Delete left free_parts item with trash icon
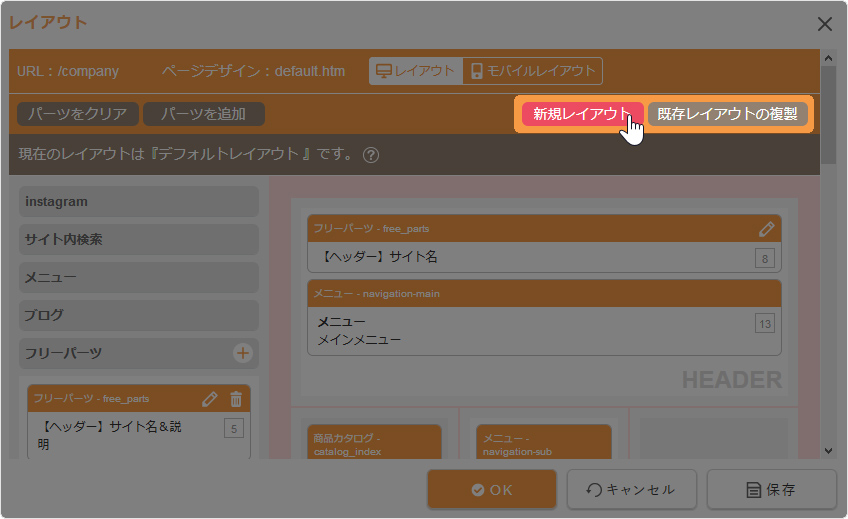This screenshot has height=519, width=848. click(236, 399)
